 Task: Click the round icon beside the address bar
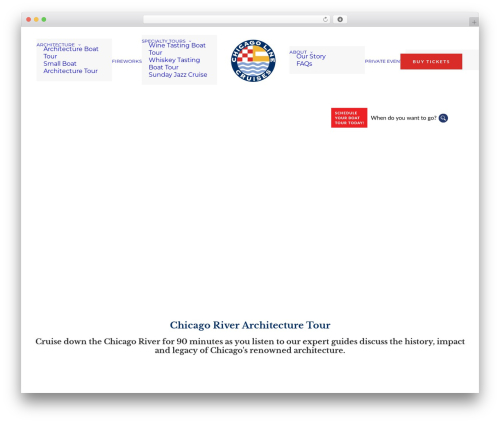tap(340, 20)
